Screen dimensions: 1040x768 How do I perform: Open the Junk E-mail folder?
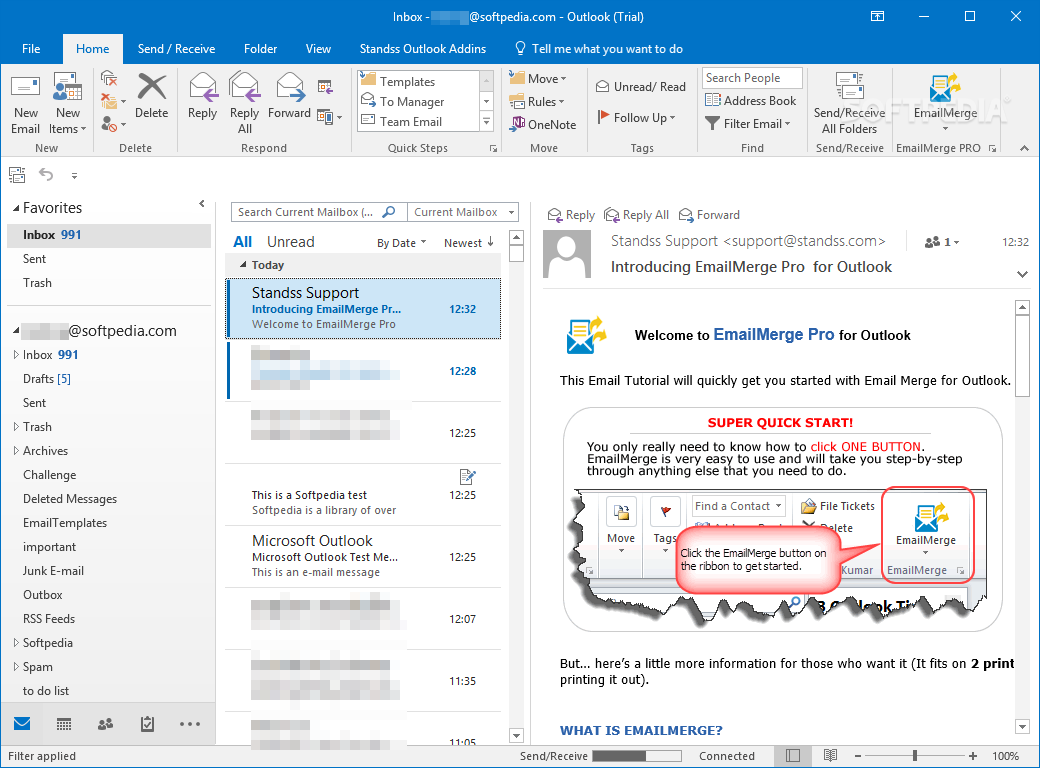pyautogui.click(x=53, y=570)
